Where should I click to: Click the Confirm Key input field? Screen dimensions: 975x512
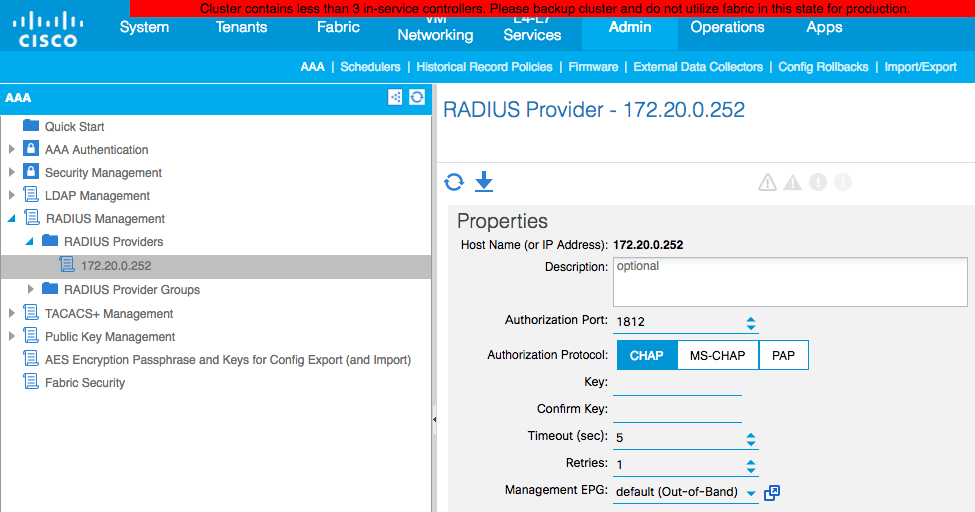[677, 411]
